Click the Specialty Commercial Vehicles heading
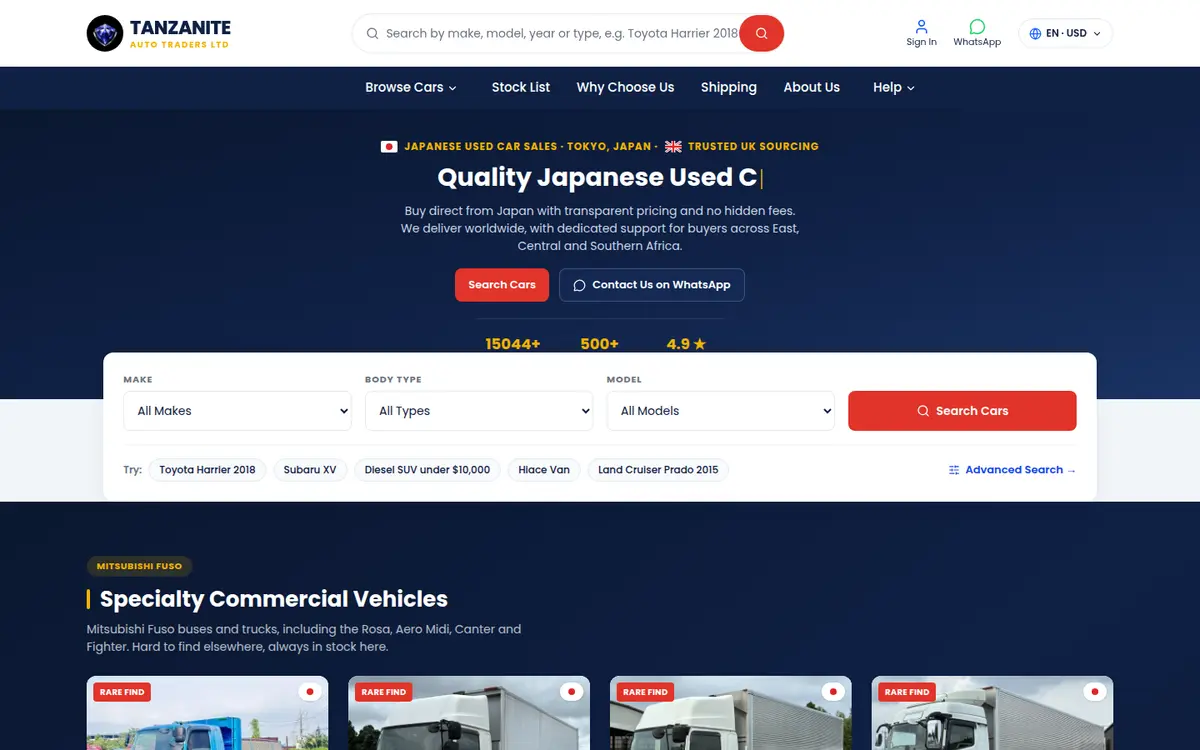1200x750 pixels. coord(274,599)
